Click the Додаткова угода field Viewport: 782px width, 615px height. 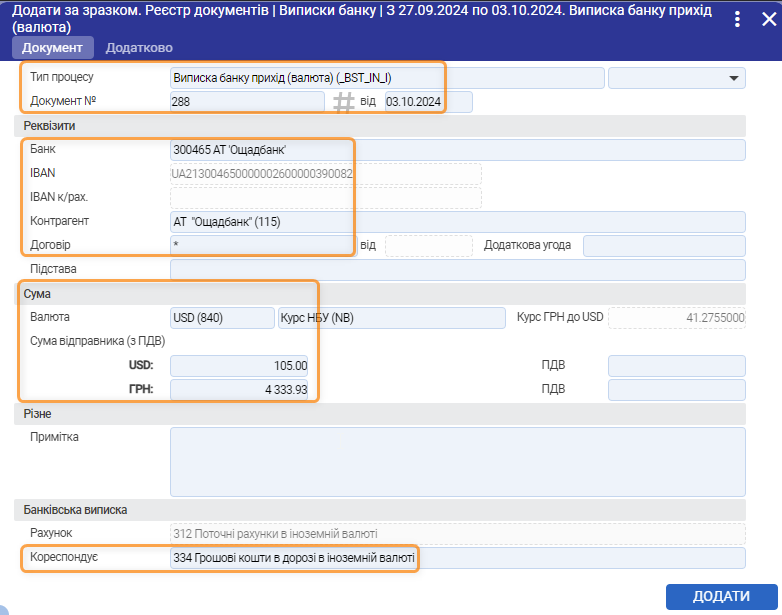(664, 246)
